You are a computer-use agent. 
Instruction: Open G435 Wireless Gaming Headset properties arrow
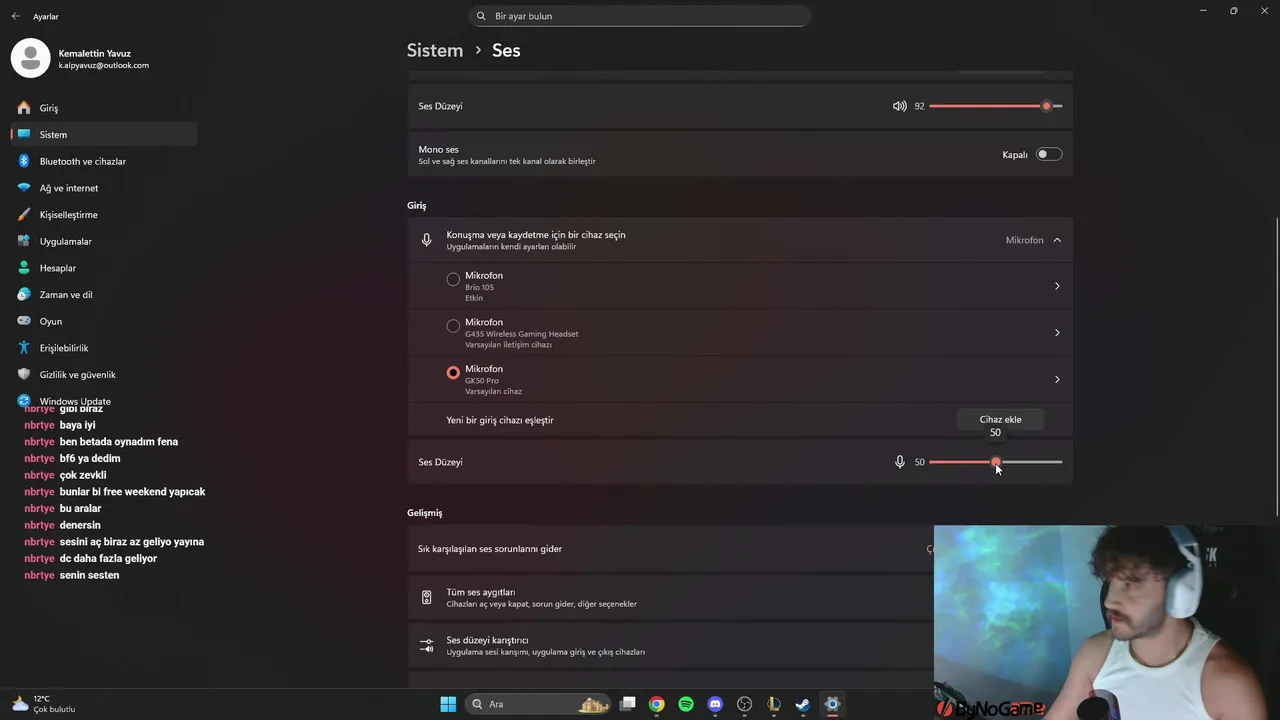tap(1057, 333)
